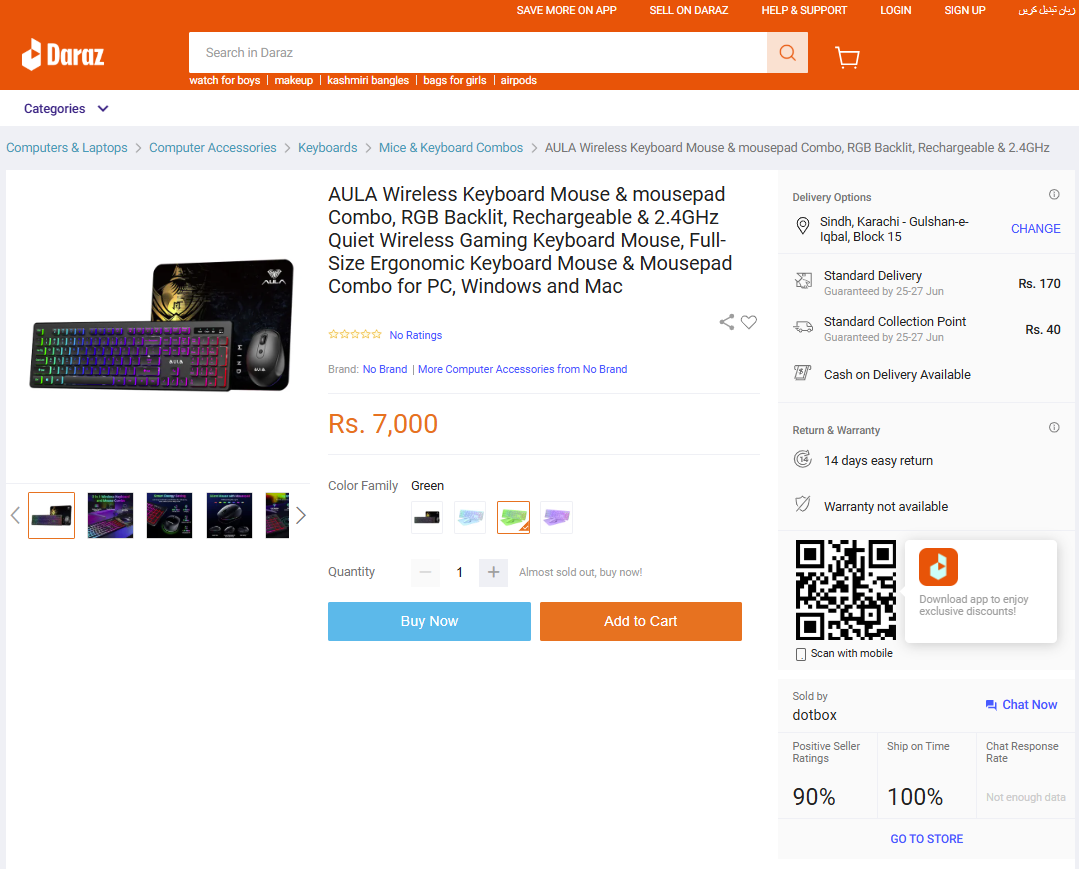
Task: Open the shopping cart icon
Action: tap(847, 57)
